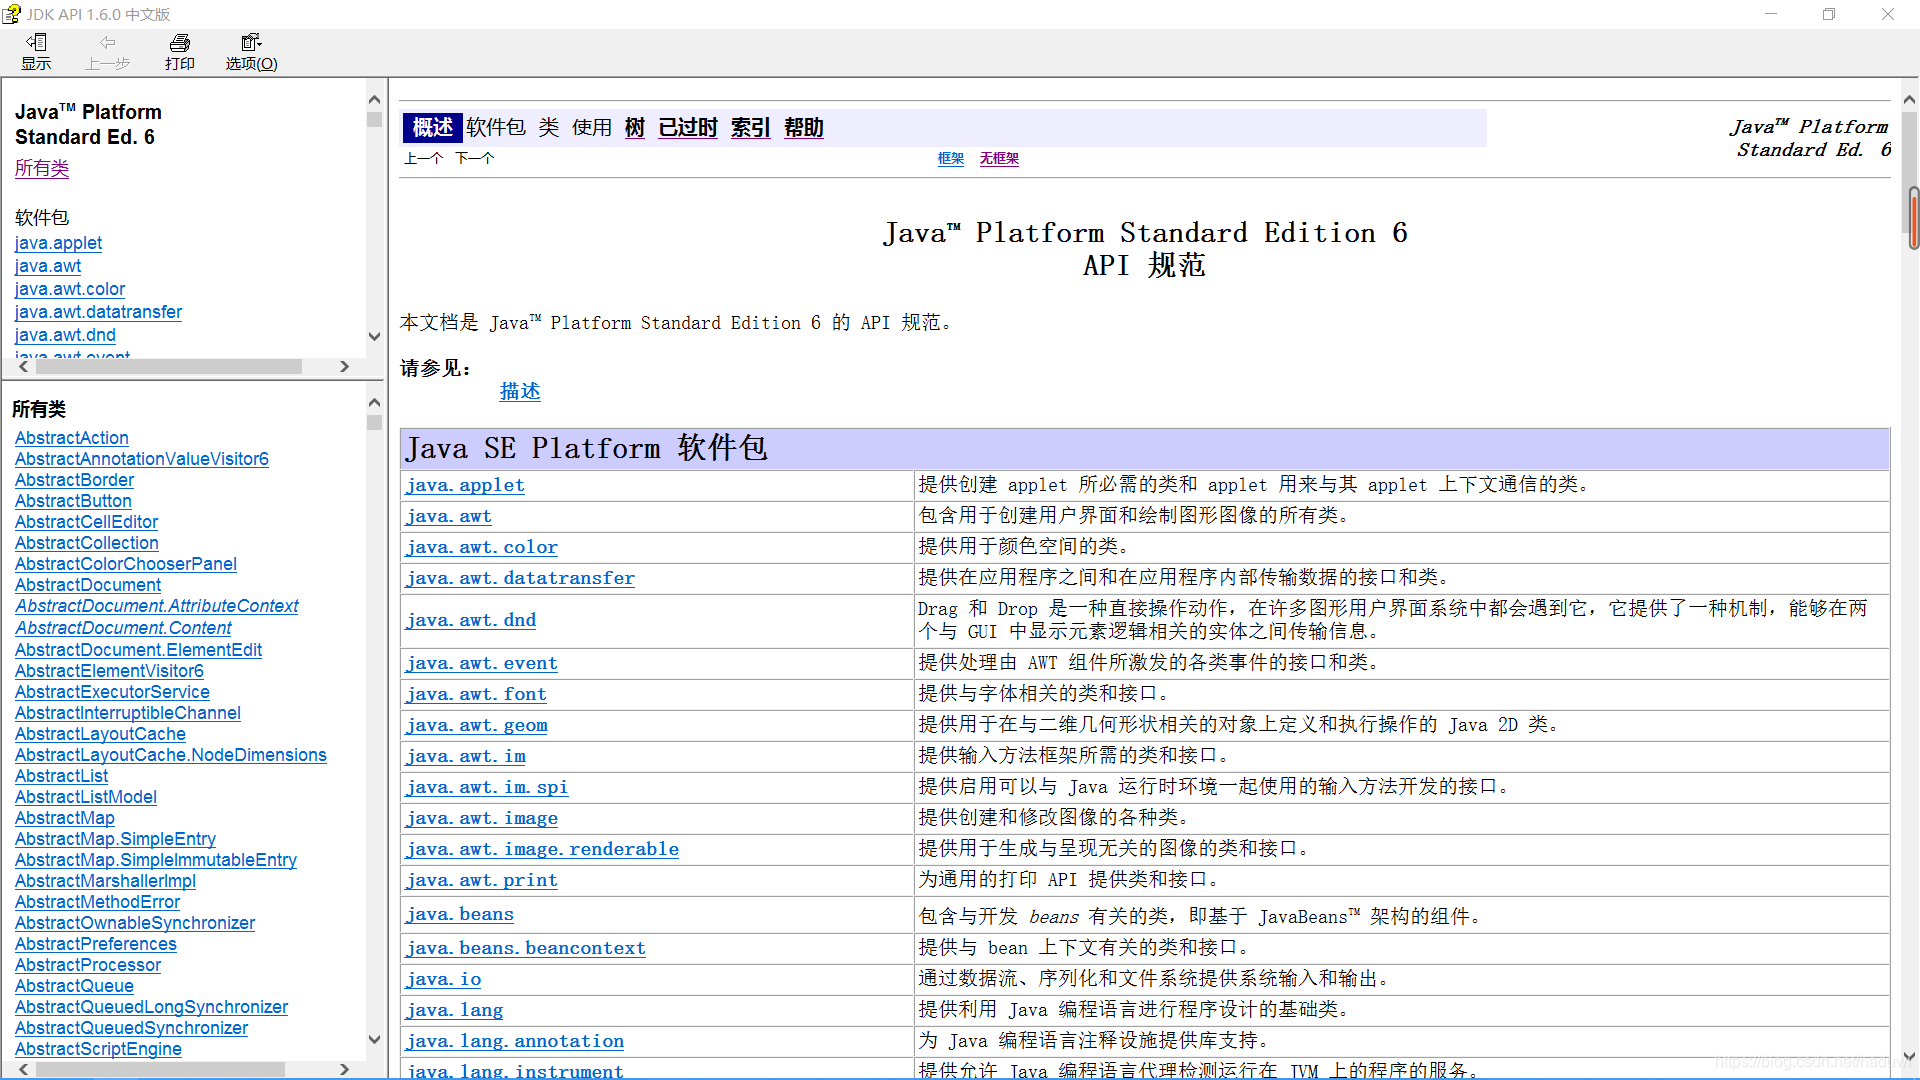Open java.applet in the package table
1920x1080 pixels.
pyautogui.click(x=465, y=485)
